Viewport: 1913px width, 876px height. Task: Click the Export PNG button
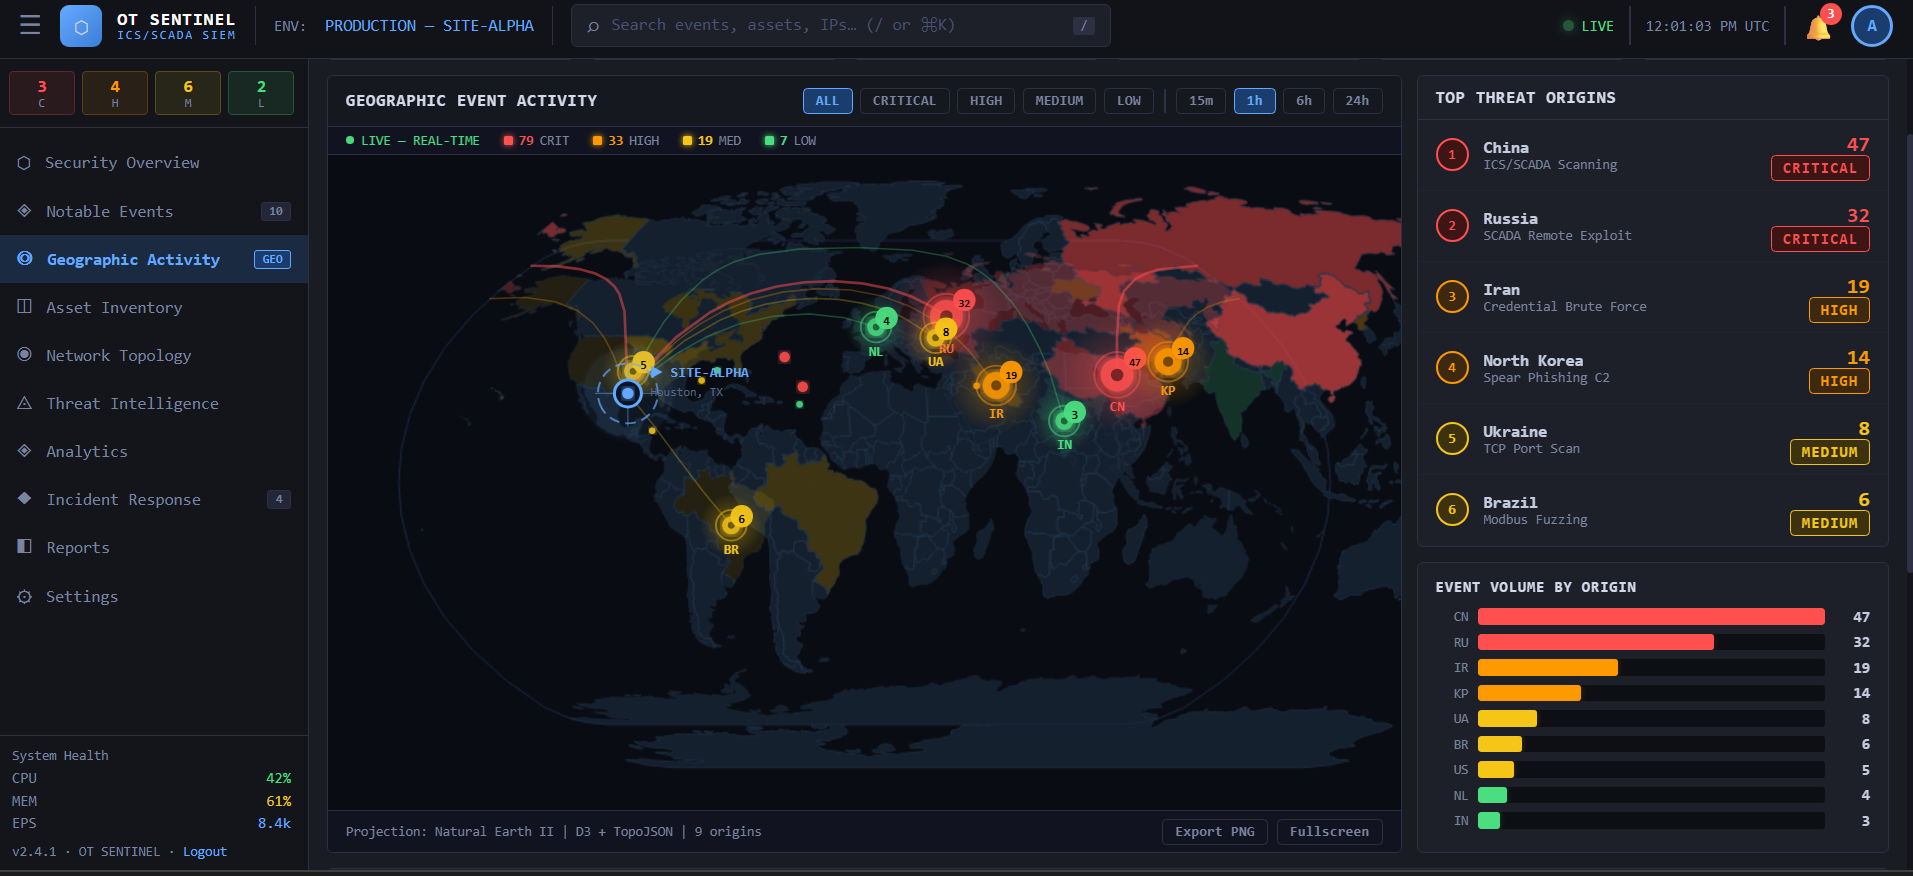[1215, 832]
